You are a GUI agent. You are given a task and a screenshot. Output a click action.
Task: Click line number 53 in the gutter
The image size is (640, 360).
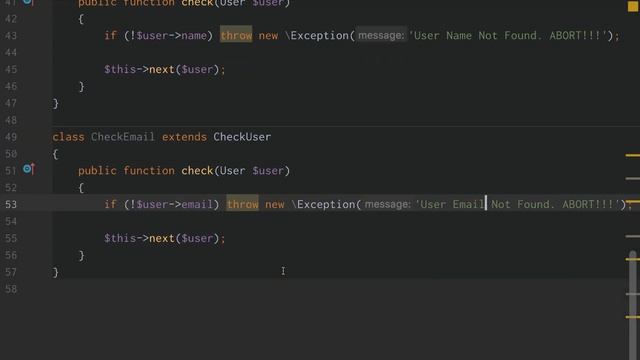[11, 204]
